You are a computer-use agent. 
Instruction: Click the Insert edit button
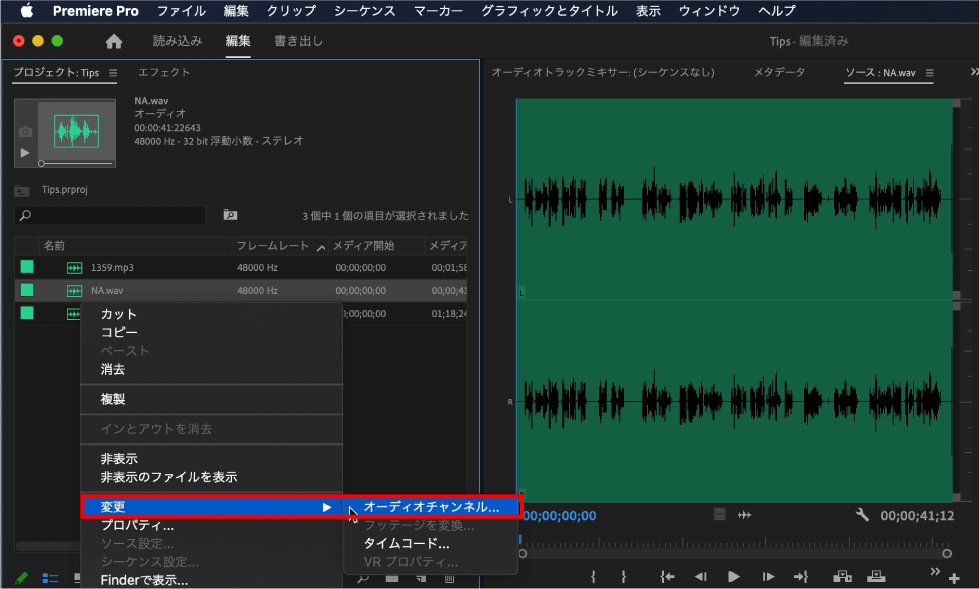tap(842, 576)
